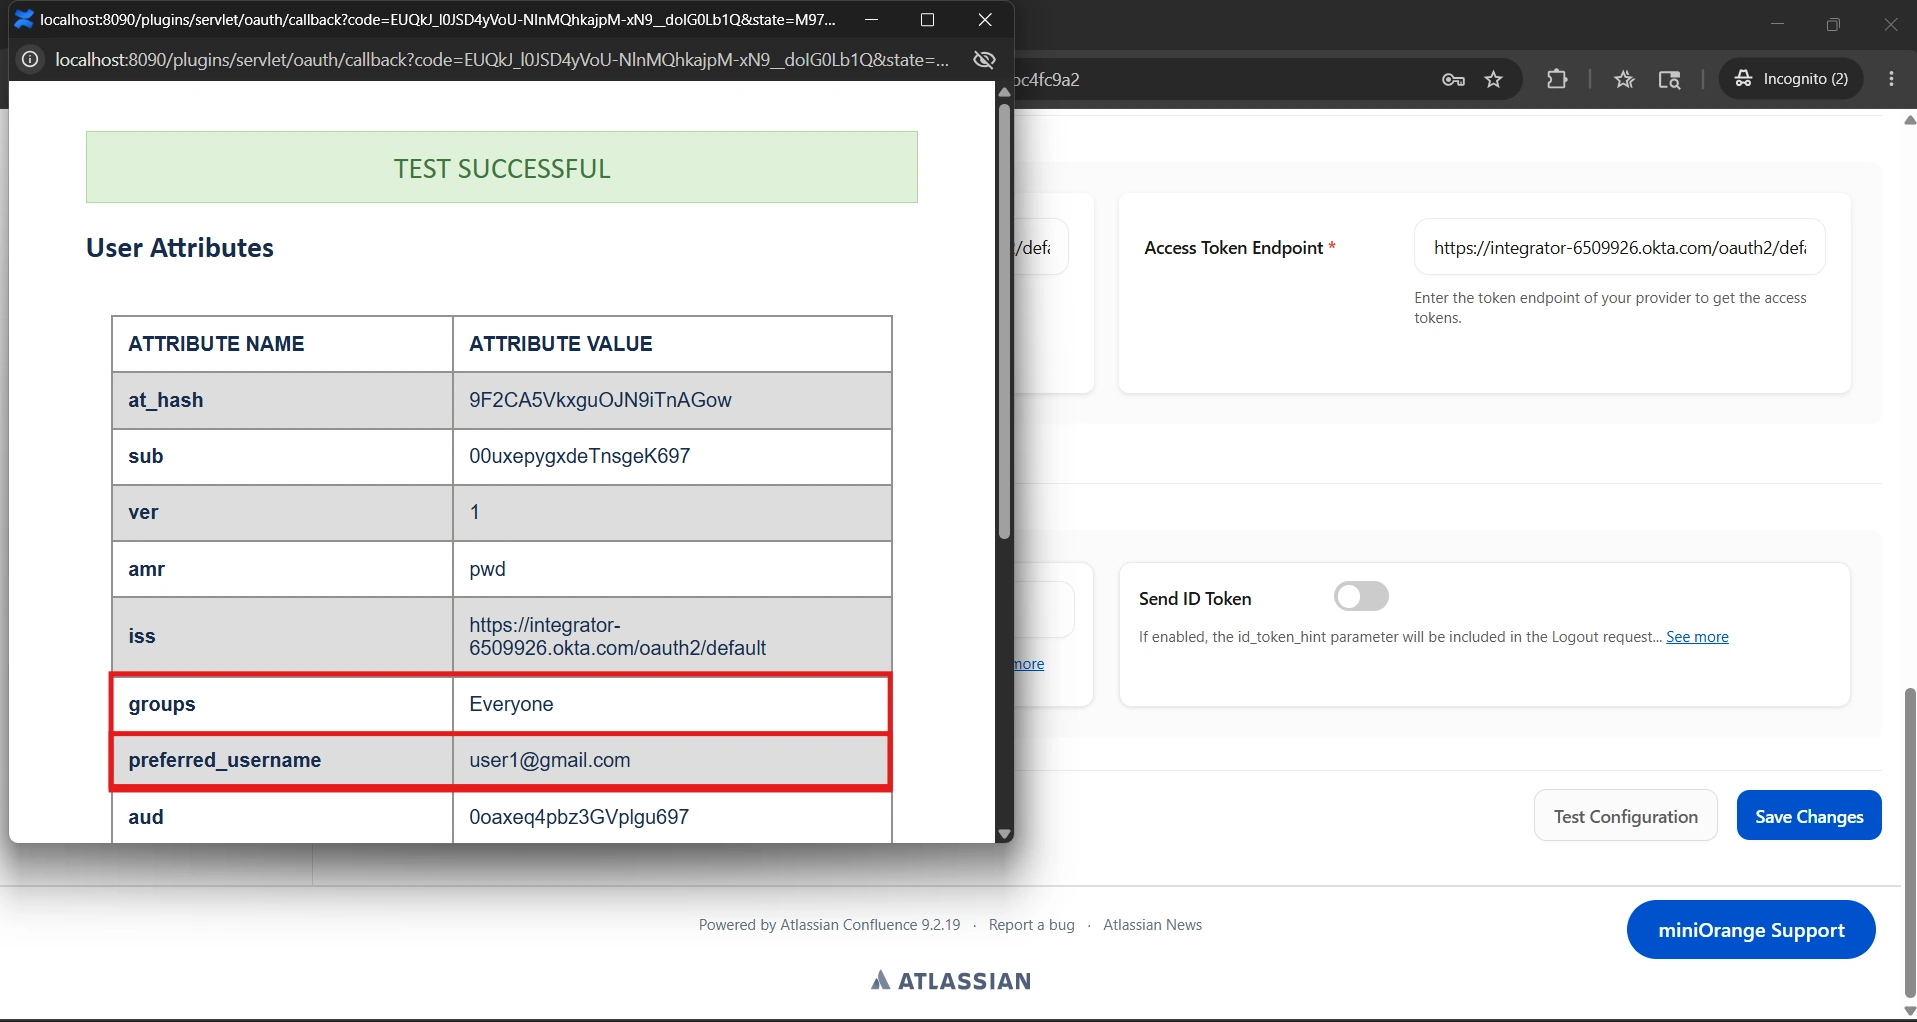Click the at_hash value 9F2CA5VkxguOJN9iTnAGow
The width and height of the screenshot is (1917, 1022).
pos(600,400)
